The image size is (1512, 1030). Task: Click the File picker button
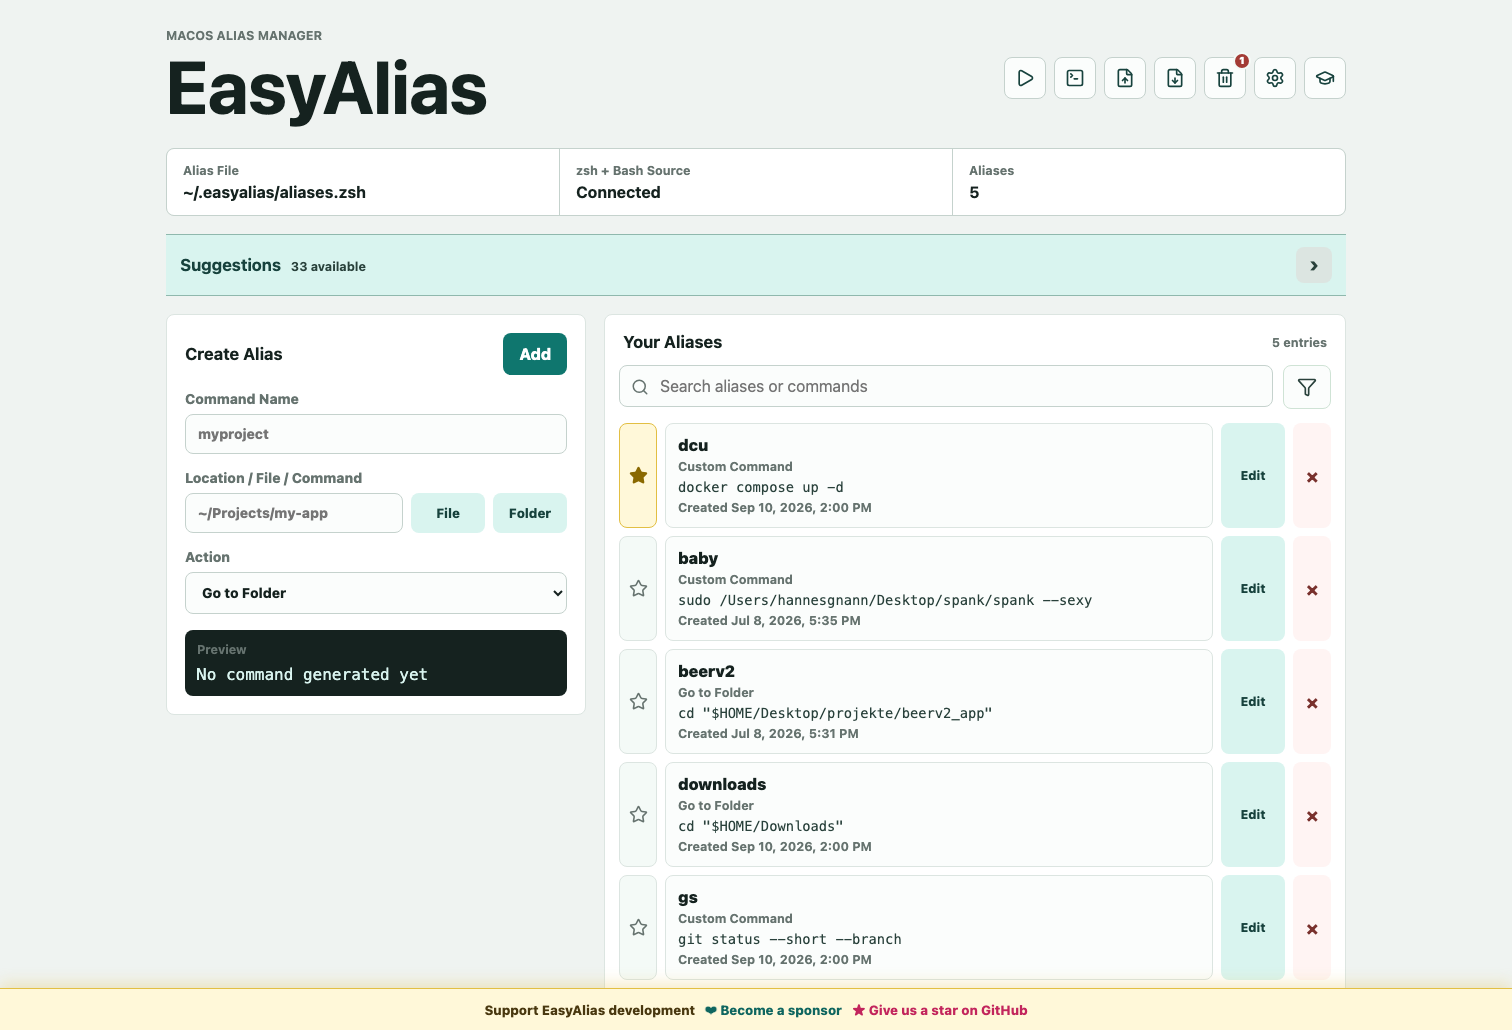[x=448, y=513]
